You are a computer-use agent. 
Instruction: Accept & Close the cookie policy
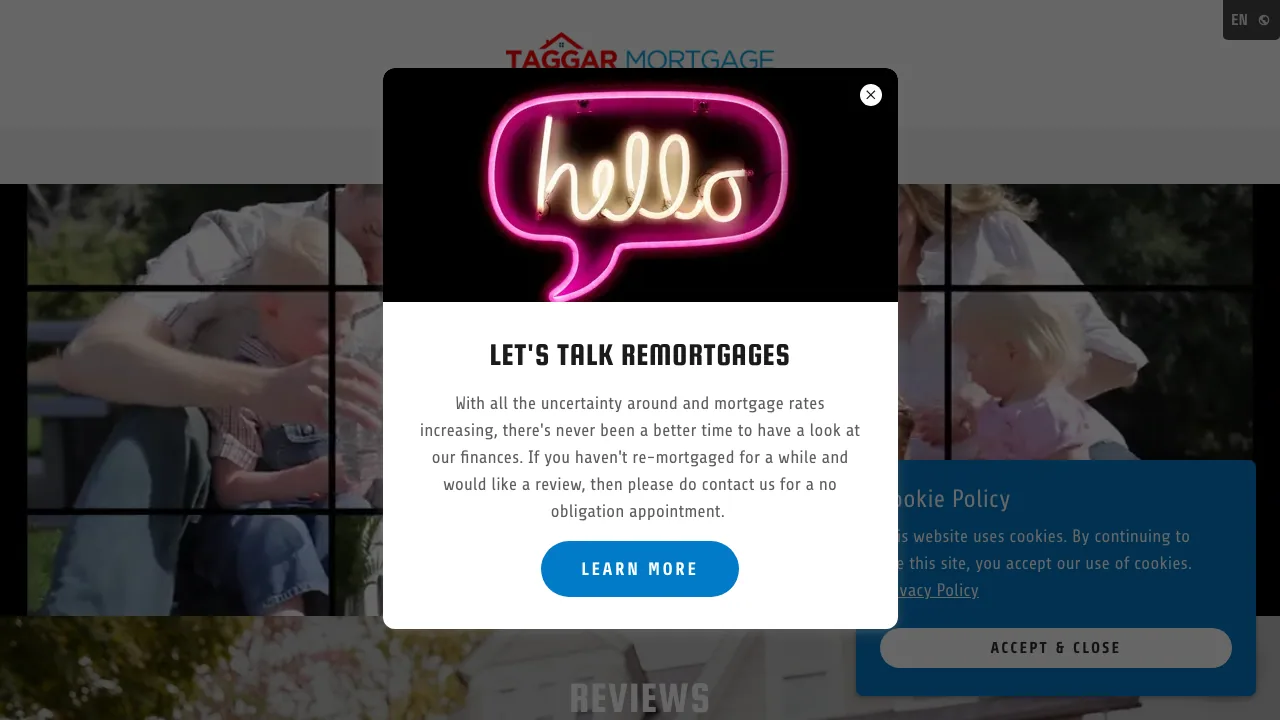click(x=1056, y=648)
